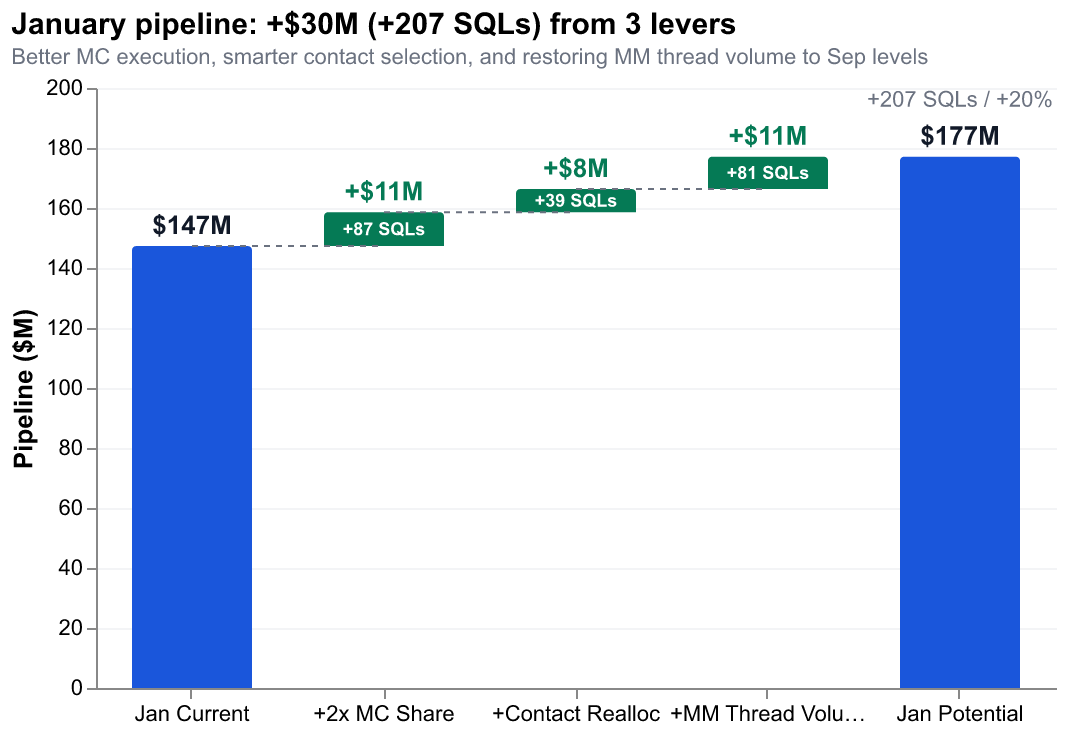The image size is (1066, 734).
Task: Select the green +87 SQLs bar
Action: (384, 229)
